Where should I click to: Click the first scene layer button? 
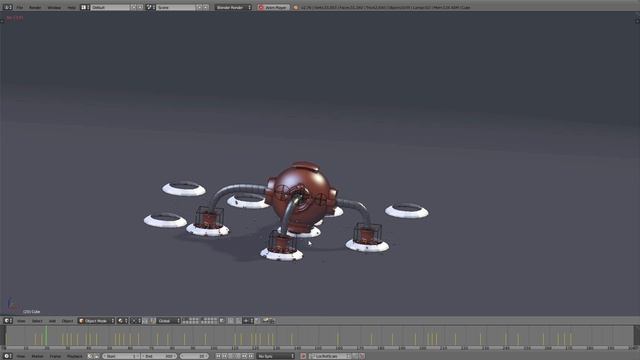184,319
